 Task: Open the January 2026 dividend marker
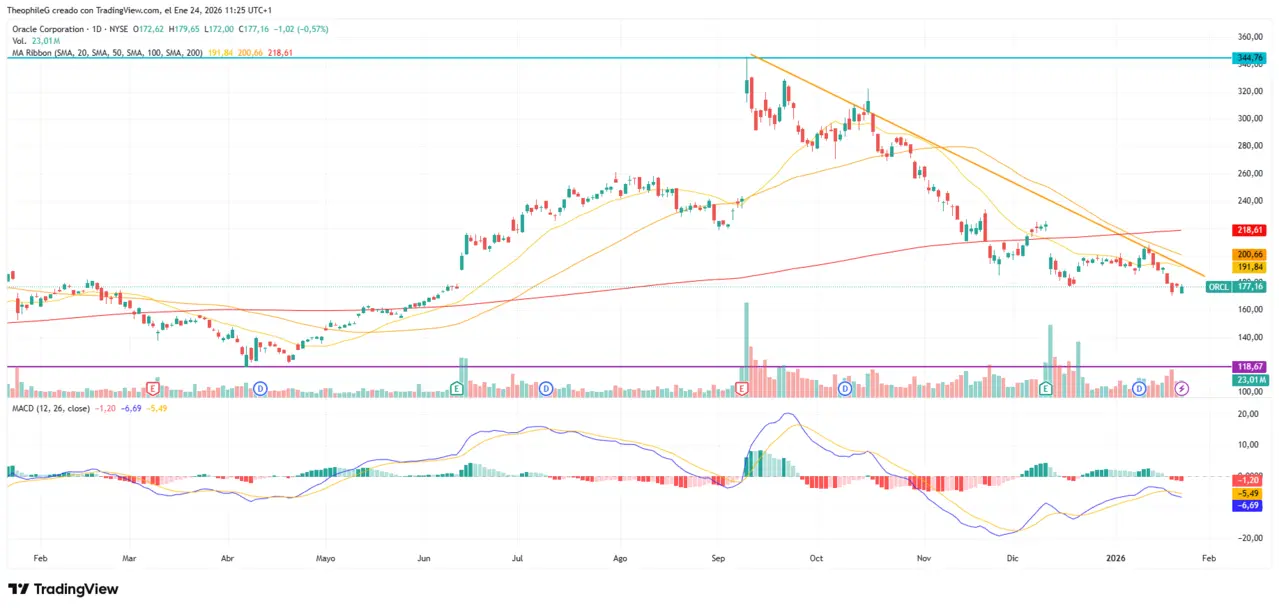point(1139,388)
